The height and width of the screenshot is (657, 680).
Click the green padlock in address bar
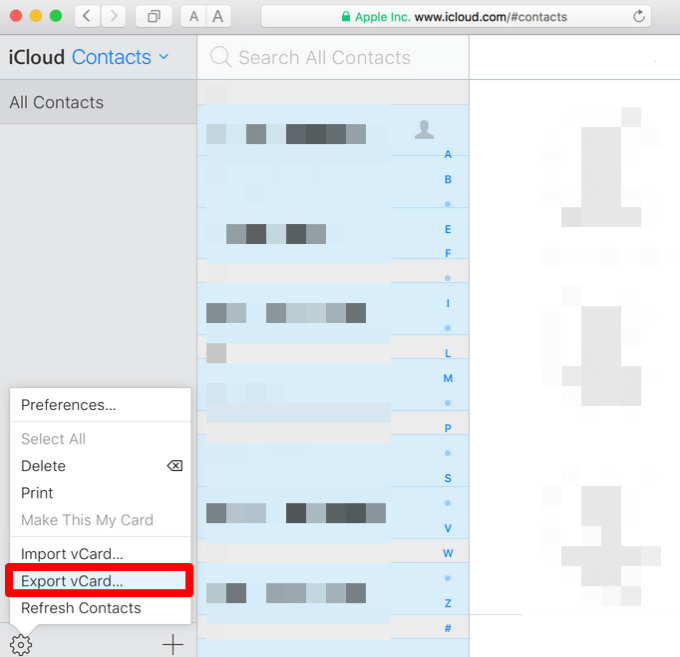click(x=346, y=16)
